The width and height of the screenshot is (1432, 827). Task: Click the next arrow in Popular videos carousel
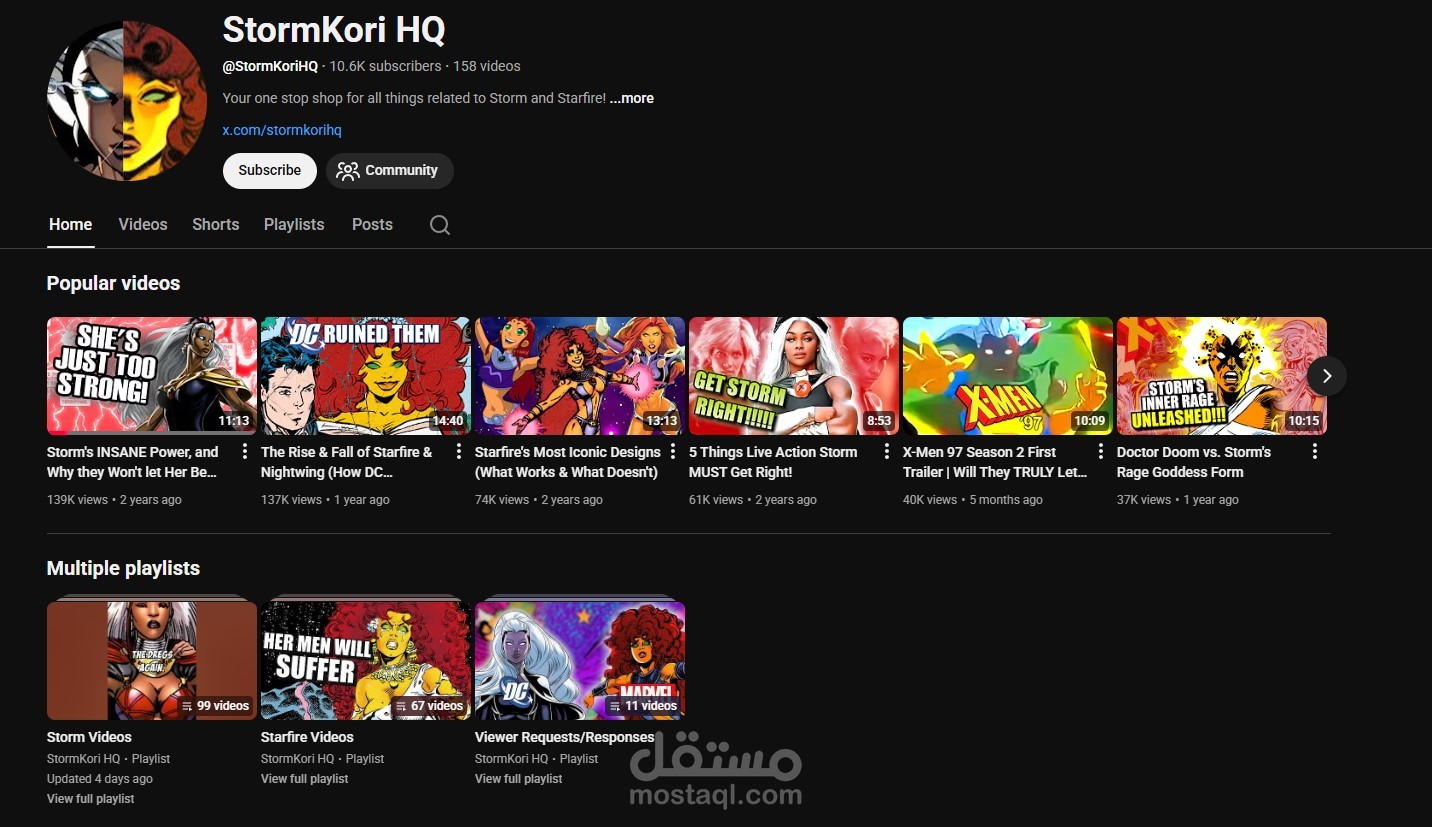pyautogui.click(x=1327, y=376)
